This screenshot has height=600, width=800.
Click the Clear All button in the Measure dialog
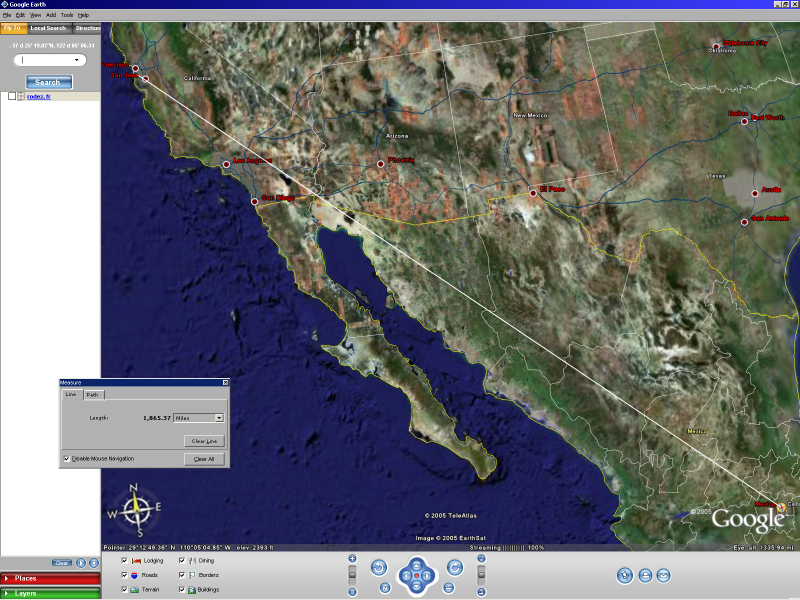206,459
